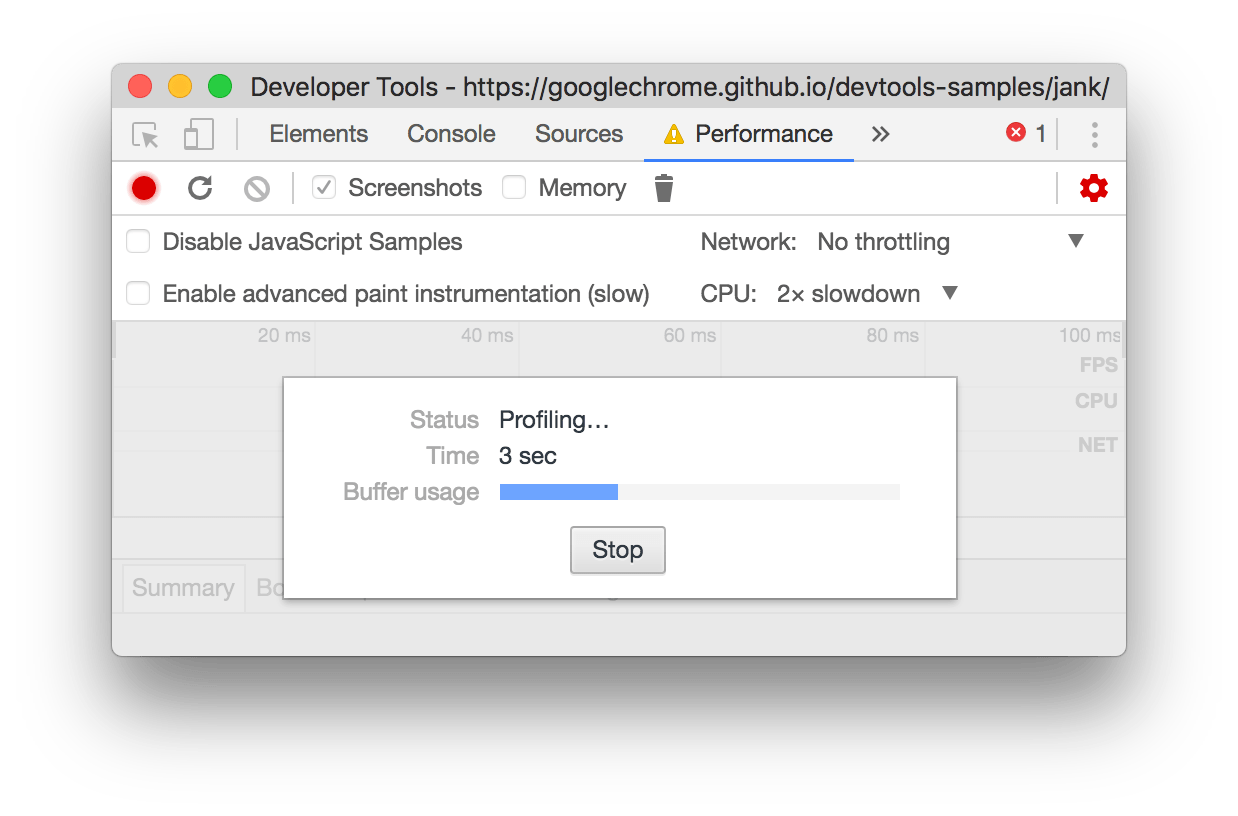Activate the inspect element picker icon
The width and height of the screenshot is (1238, 816).
click(x=146, y=135)
